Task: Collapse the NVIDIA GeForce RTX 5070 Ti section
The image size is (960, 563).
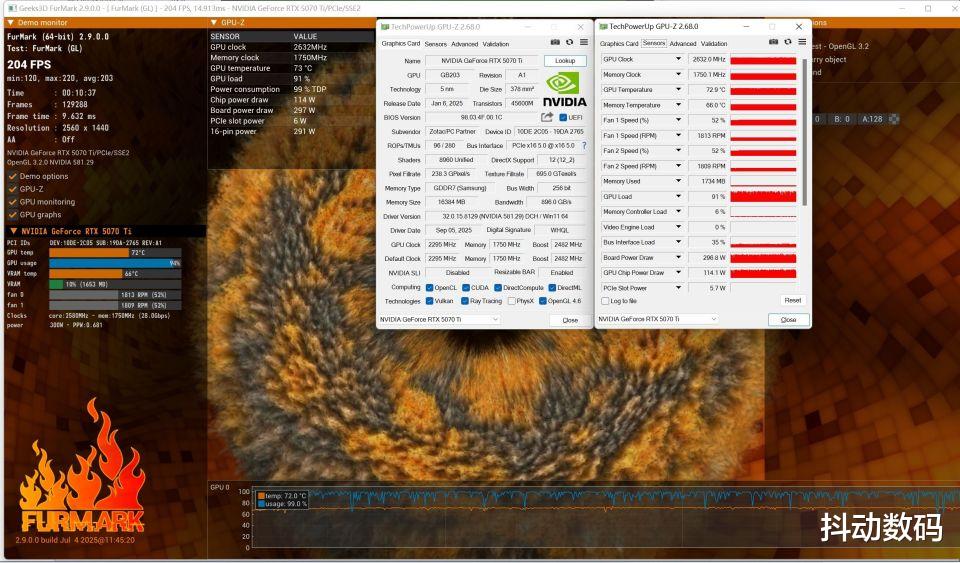Action: pyautogui.click(x=13, y=231)
